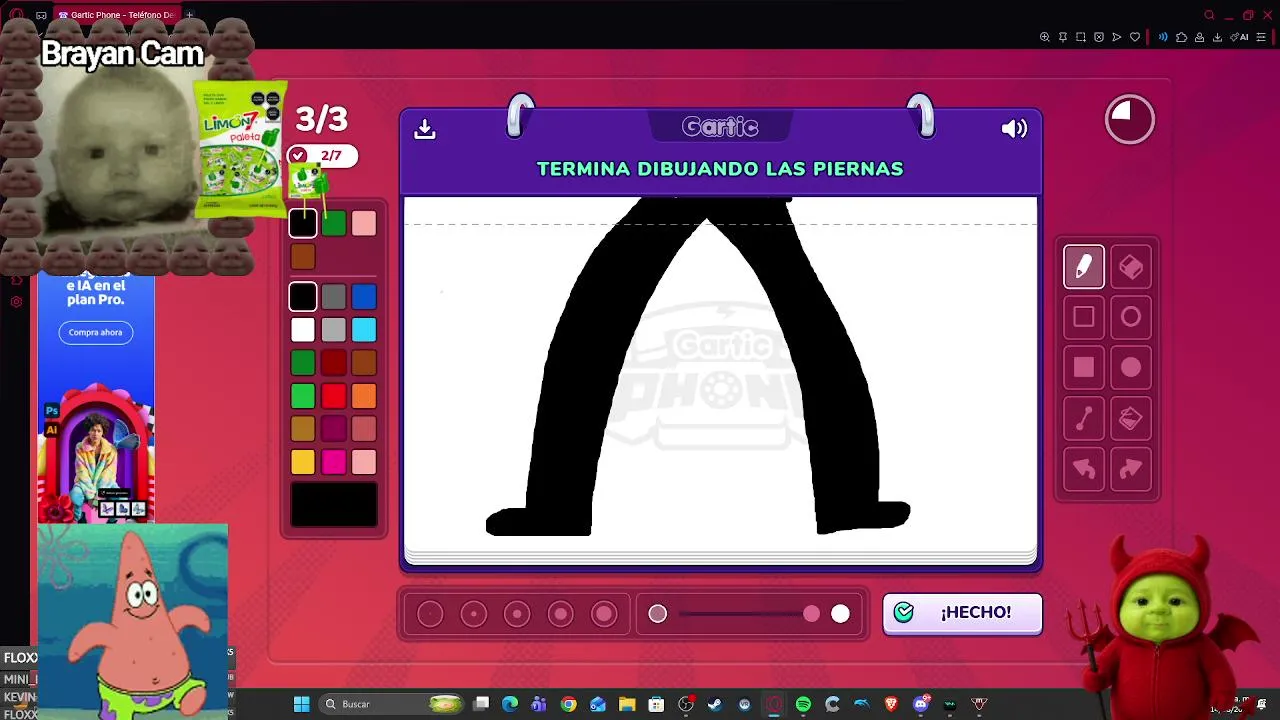1280x720 pixels.
Task: Pick the blue color swatch
Action: tap(364, 296)
